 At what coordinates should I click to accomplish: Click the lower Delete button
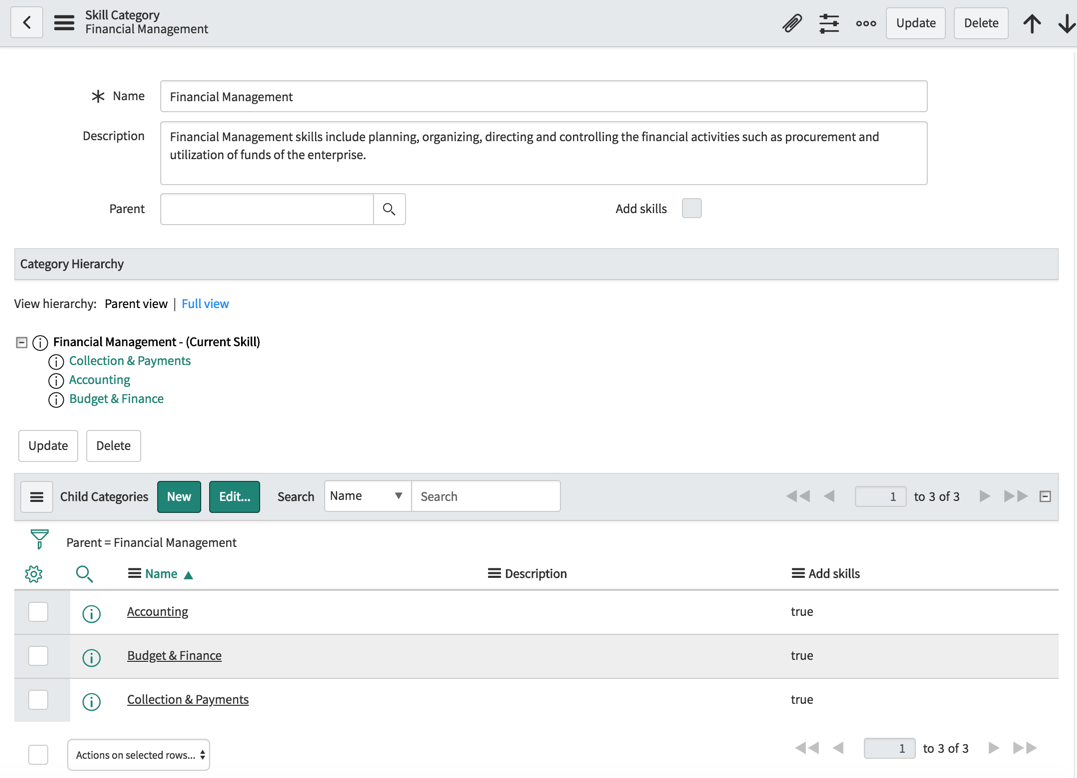click(113, 446)
